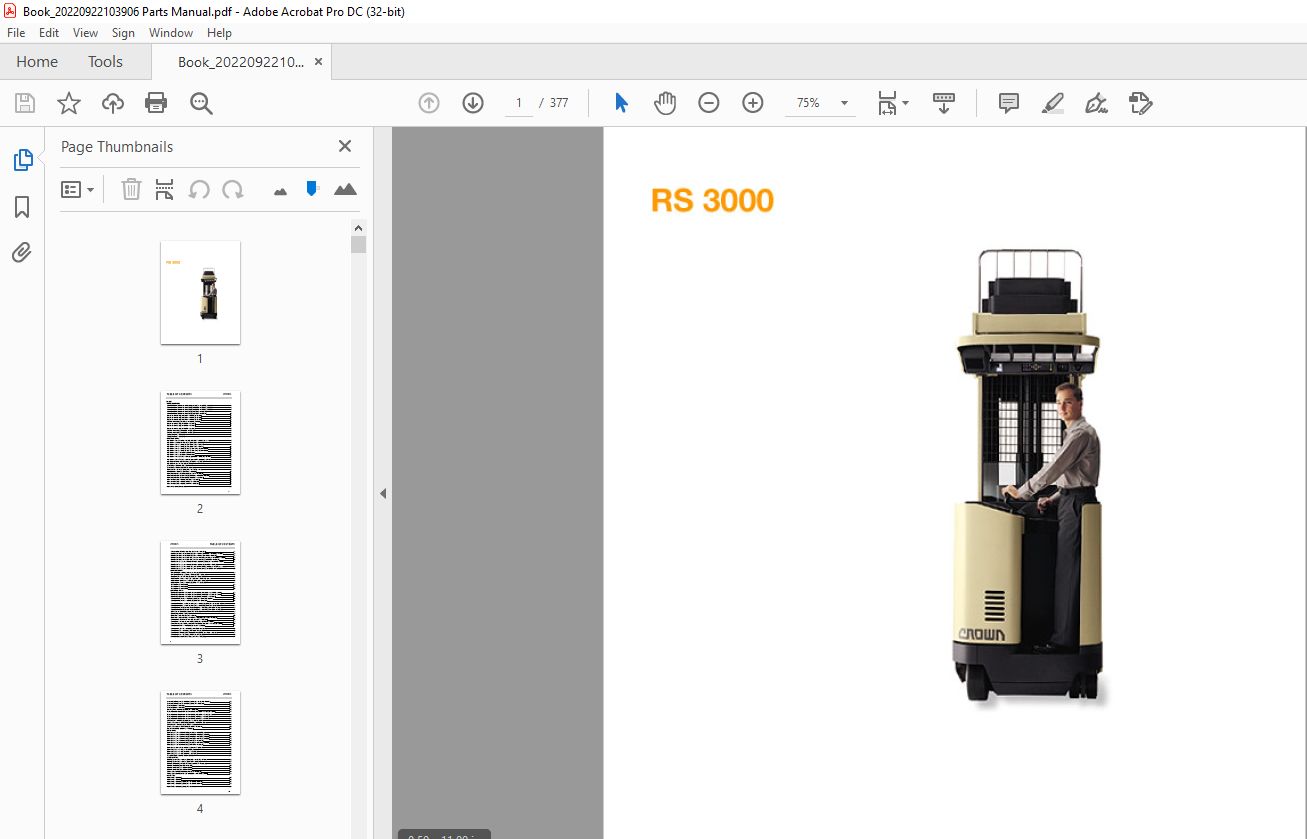The width and height of the screenshot is (1307, 839).
Task: Zoom in with plus icon
Action: [753, 103]
